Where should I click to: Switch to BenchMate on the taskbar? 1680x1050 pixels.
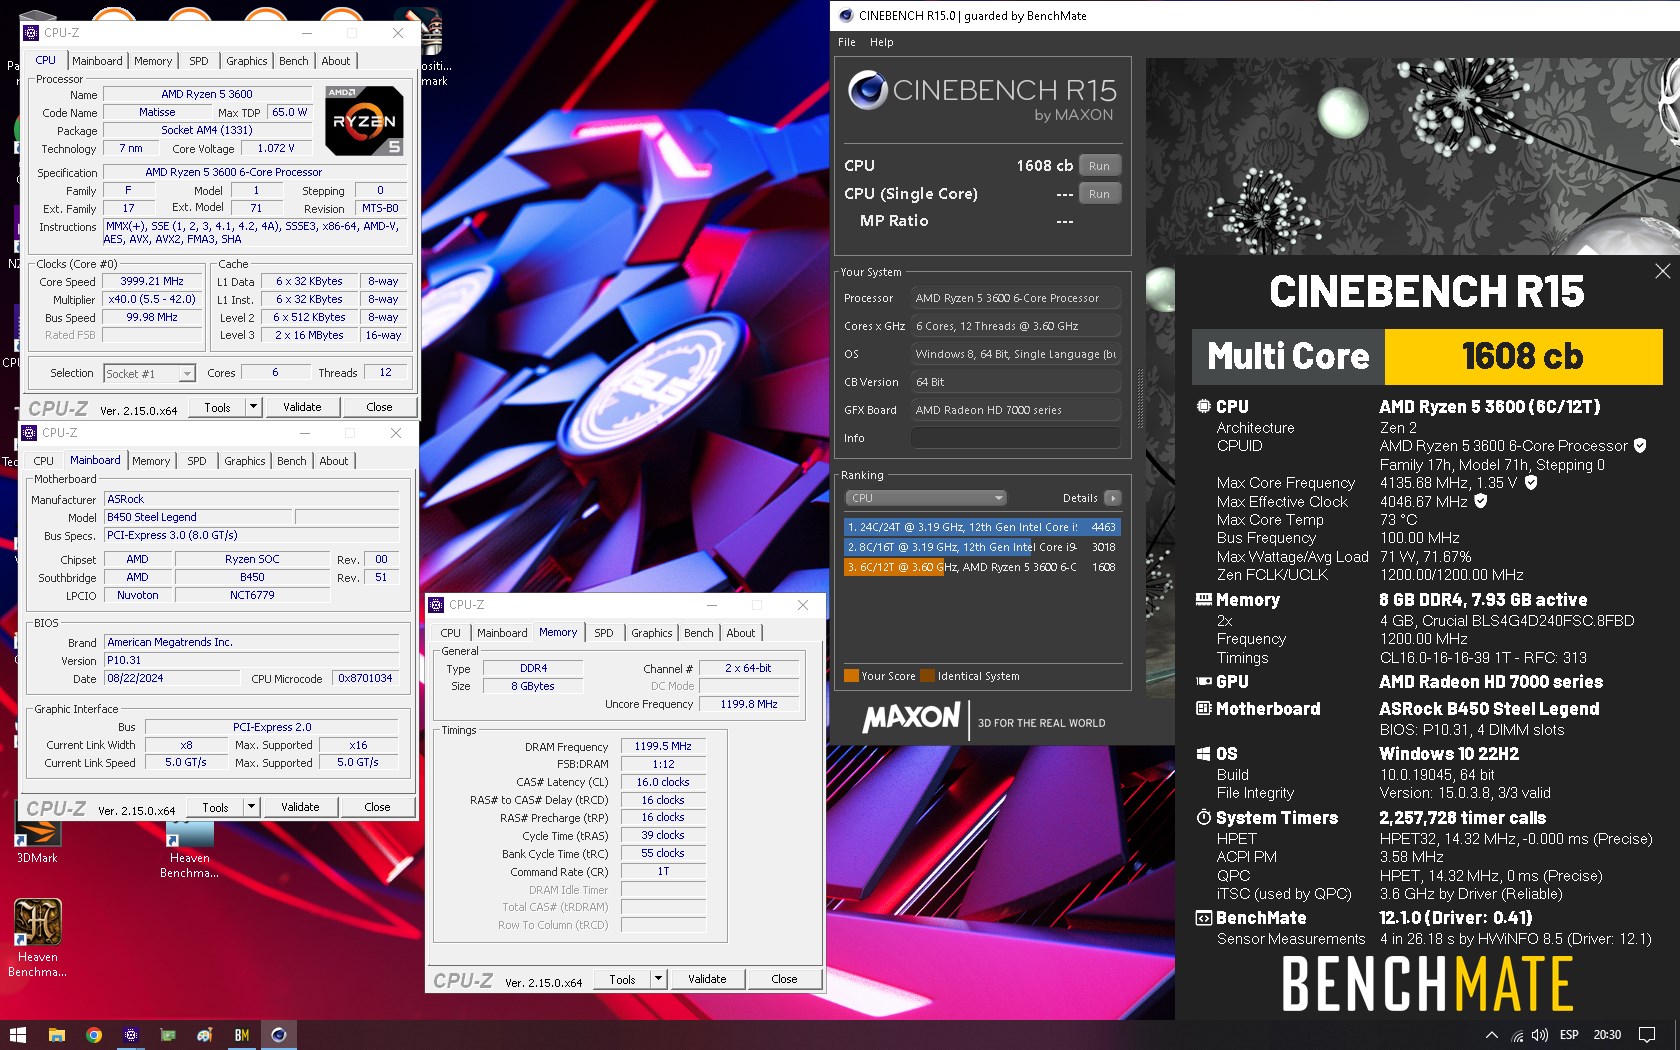242,1035
